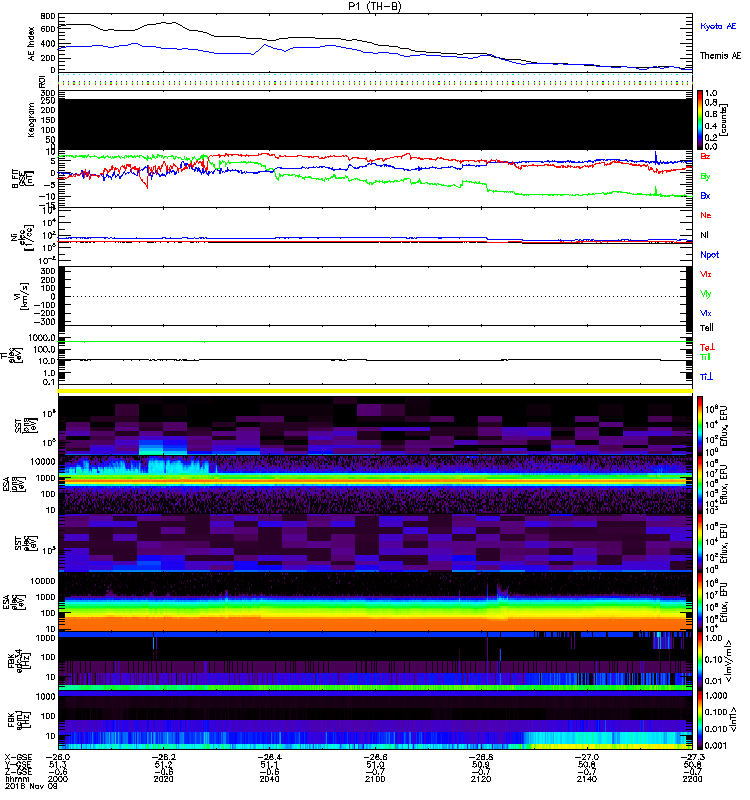Select the red Ne legend label
Viewport: 750px width, 800px height.
pos(705,215)
